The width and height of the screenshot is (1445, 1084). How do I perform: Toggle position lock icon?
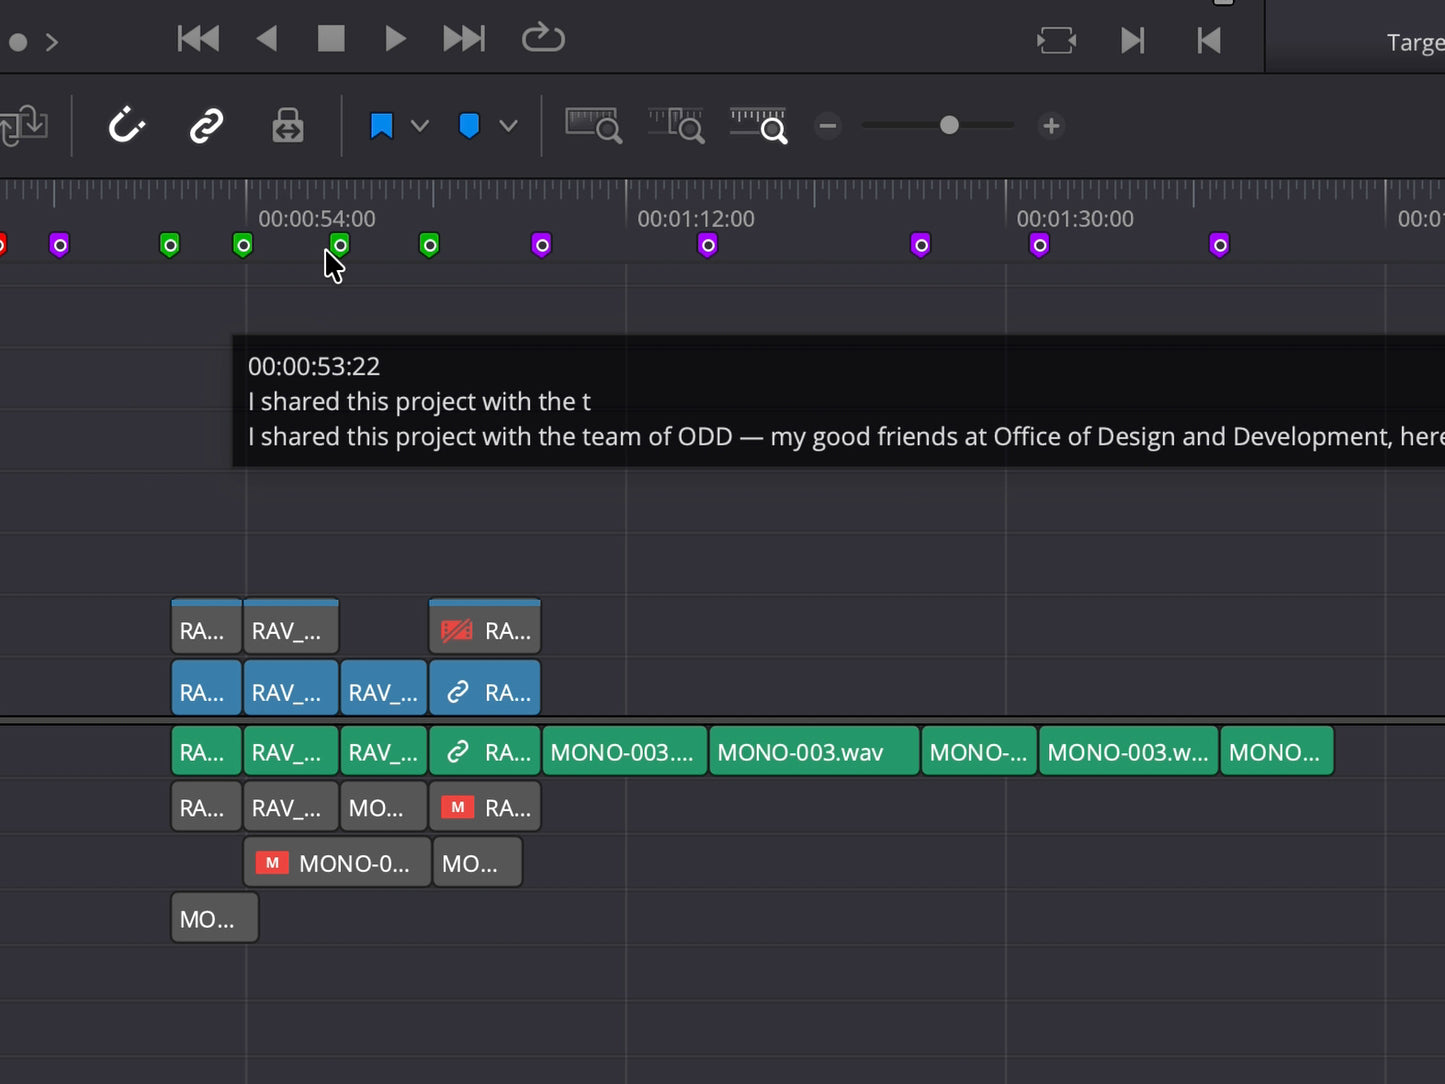288,126
